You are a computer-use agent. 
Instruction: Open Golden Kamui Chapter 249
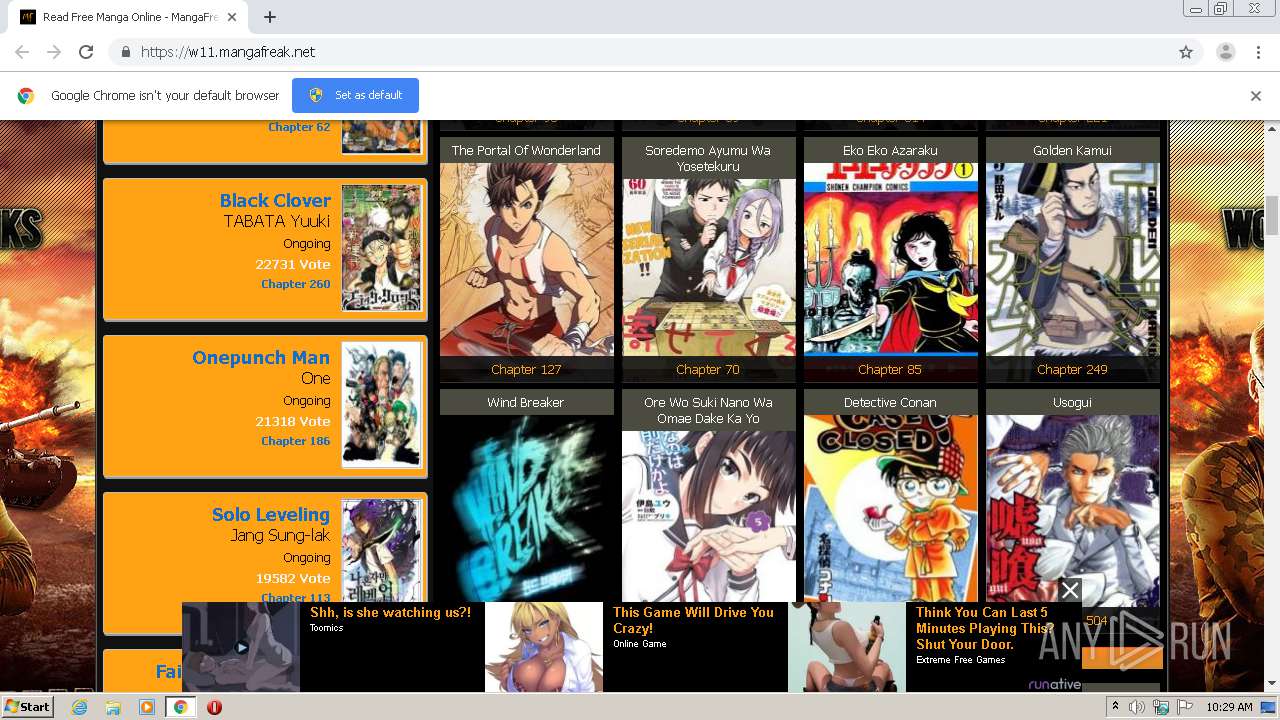[1072, 369]
